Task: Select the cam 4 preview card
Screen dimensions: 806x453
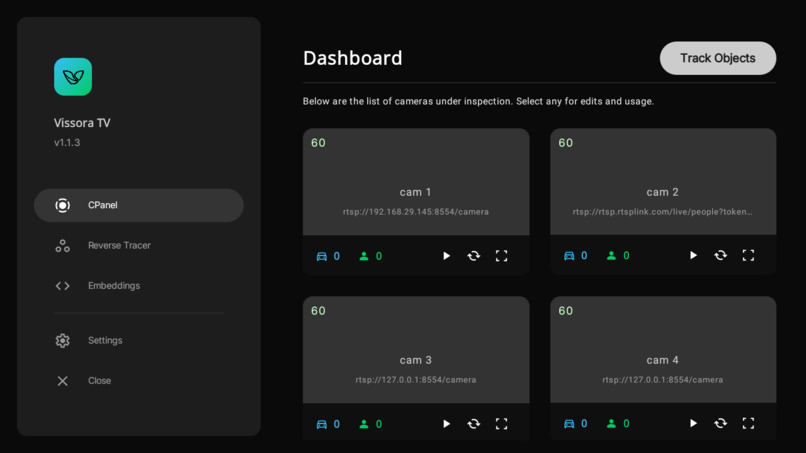Action: (663, 350)
